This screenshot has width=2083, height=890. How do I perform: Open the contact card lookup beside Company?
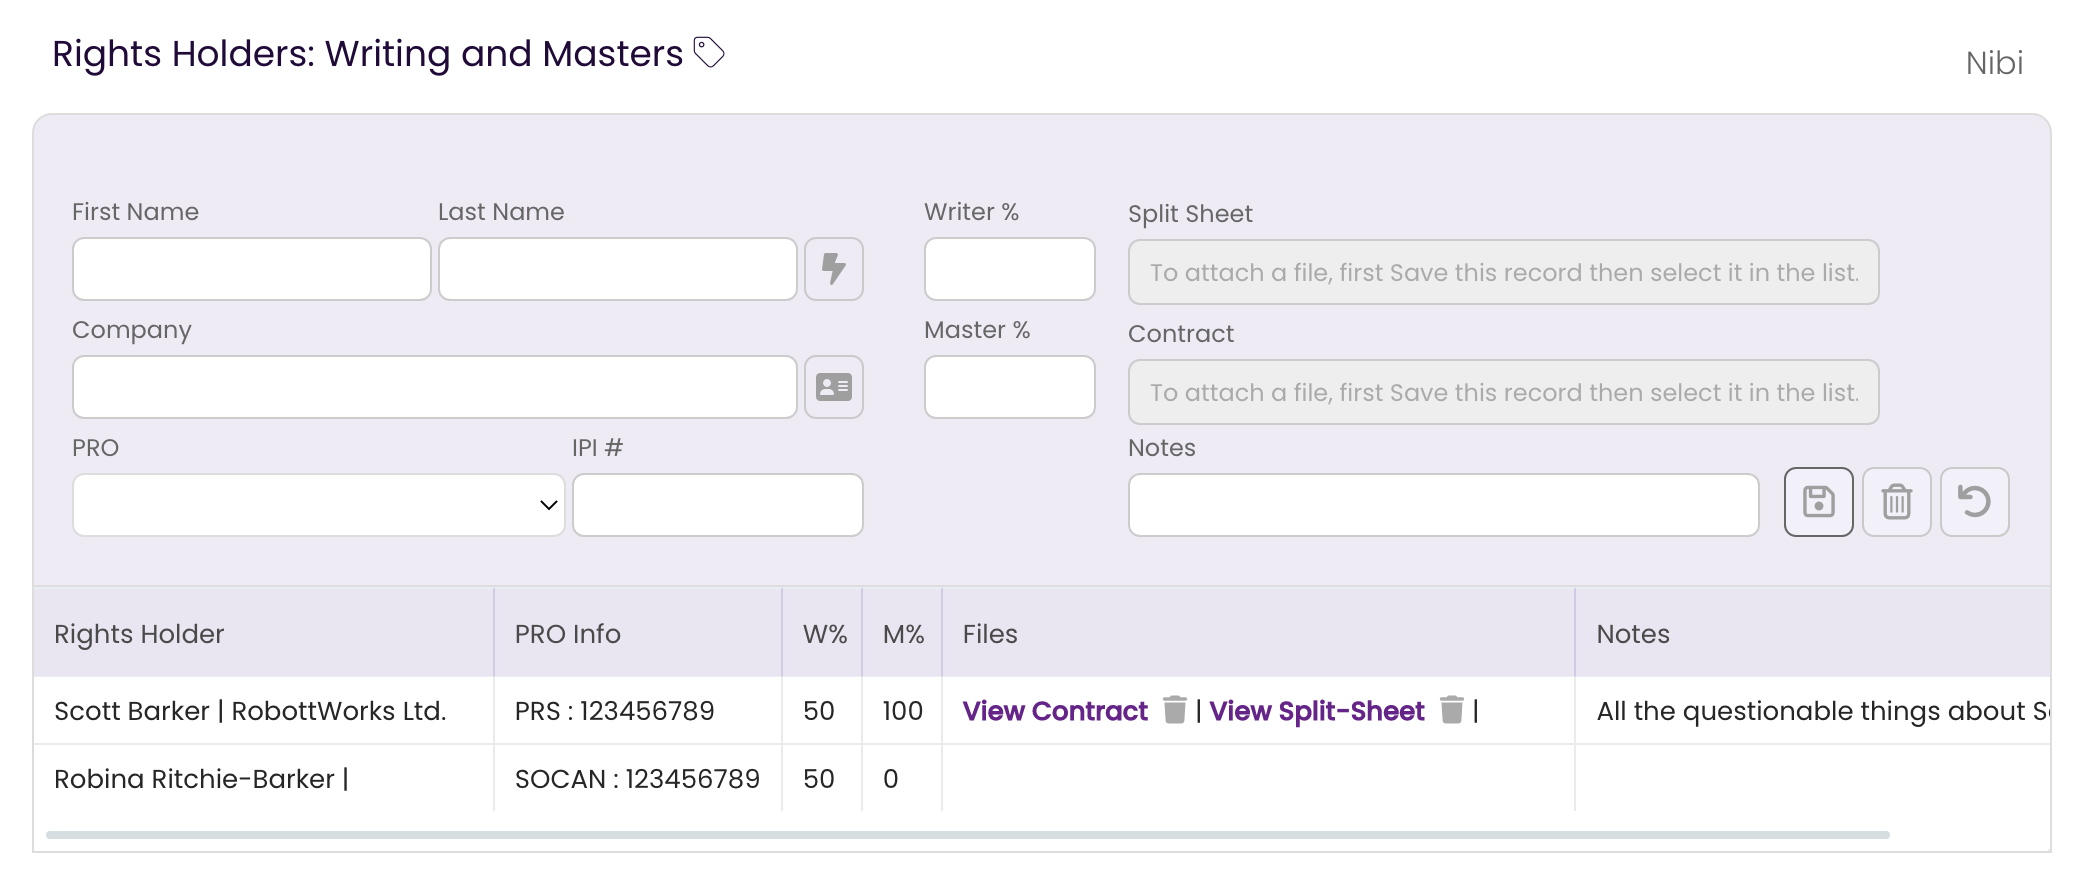tap(834, 387)
